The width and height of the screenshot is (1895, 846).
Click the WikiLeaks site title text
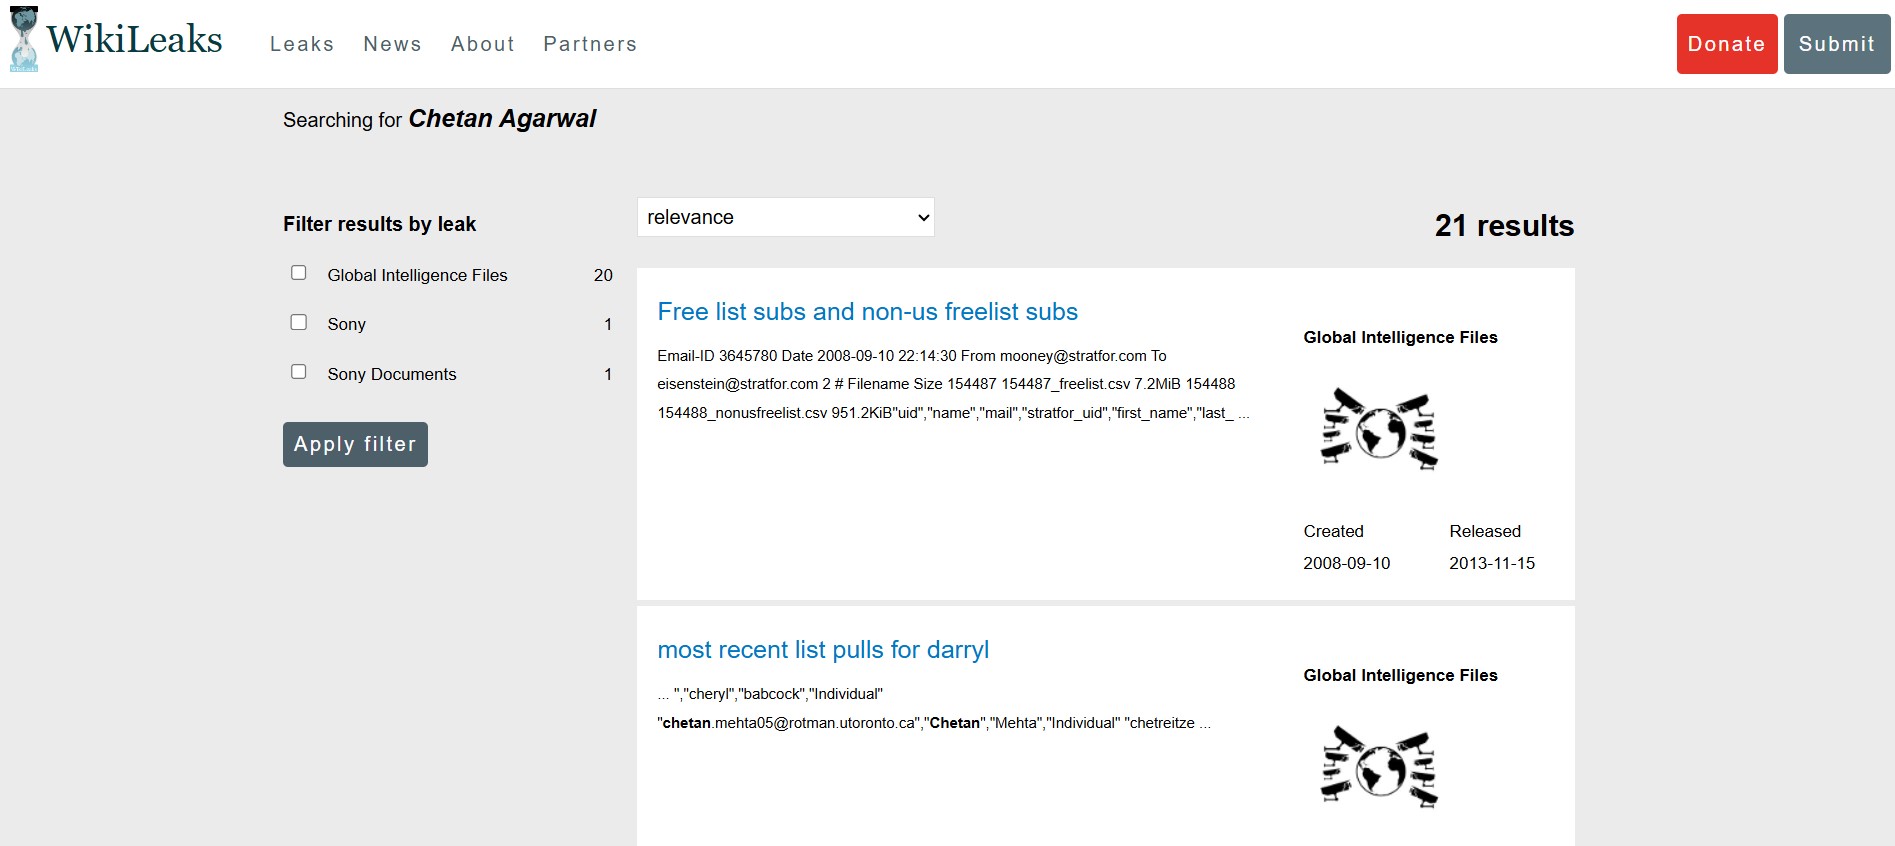pyautogui.click(x=134, y=40)
